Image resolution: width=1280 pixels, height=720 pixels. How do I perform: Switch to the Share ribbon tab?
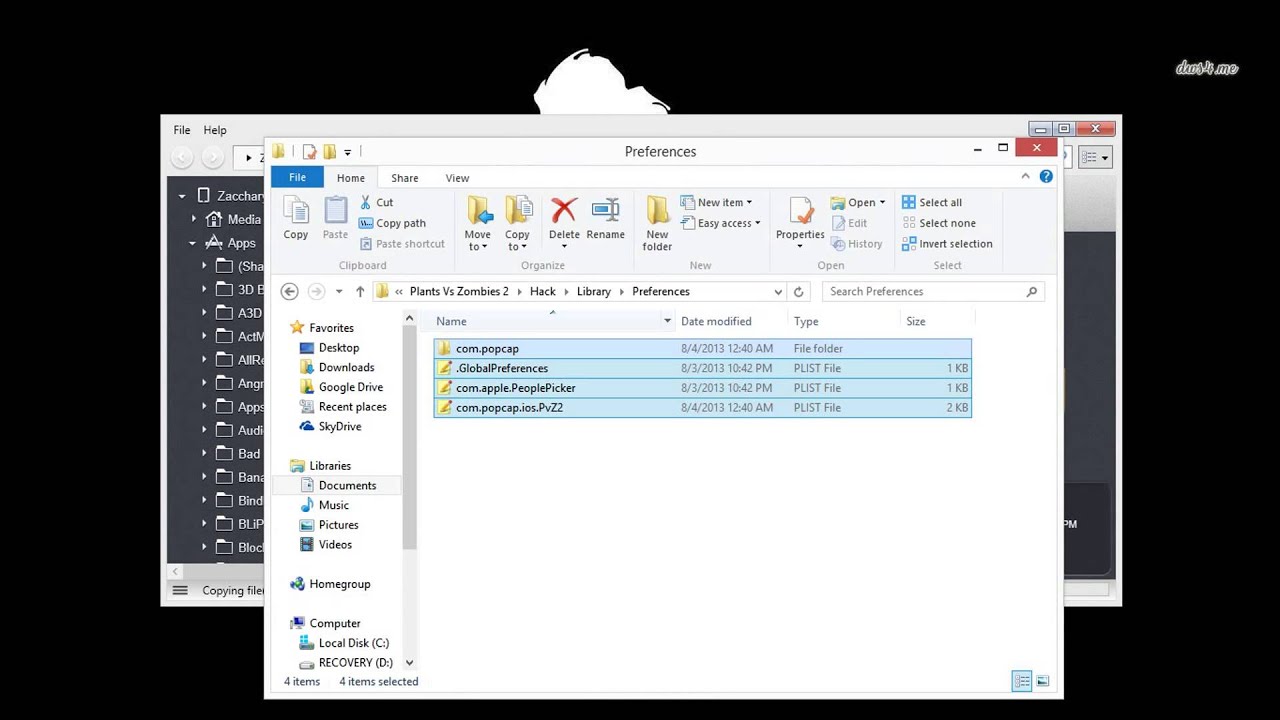405,178
